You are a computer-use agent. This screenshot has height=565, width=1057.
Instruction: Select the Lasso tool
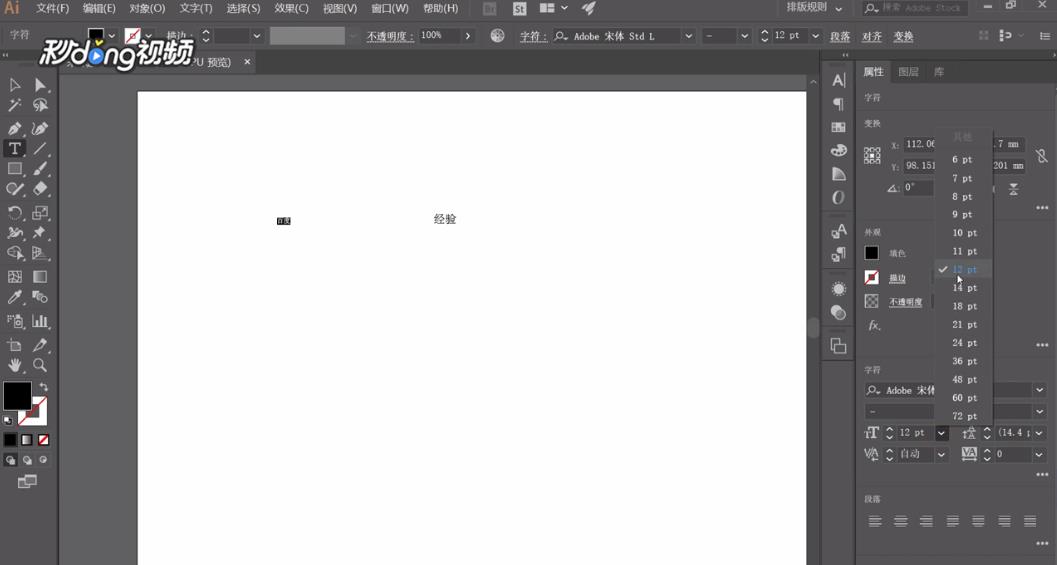coord(40,105)
